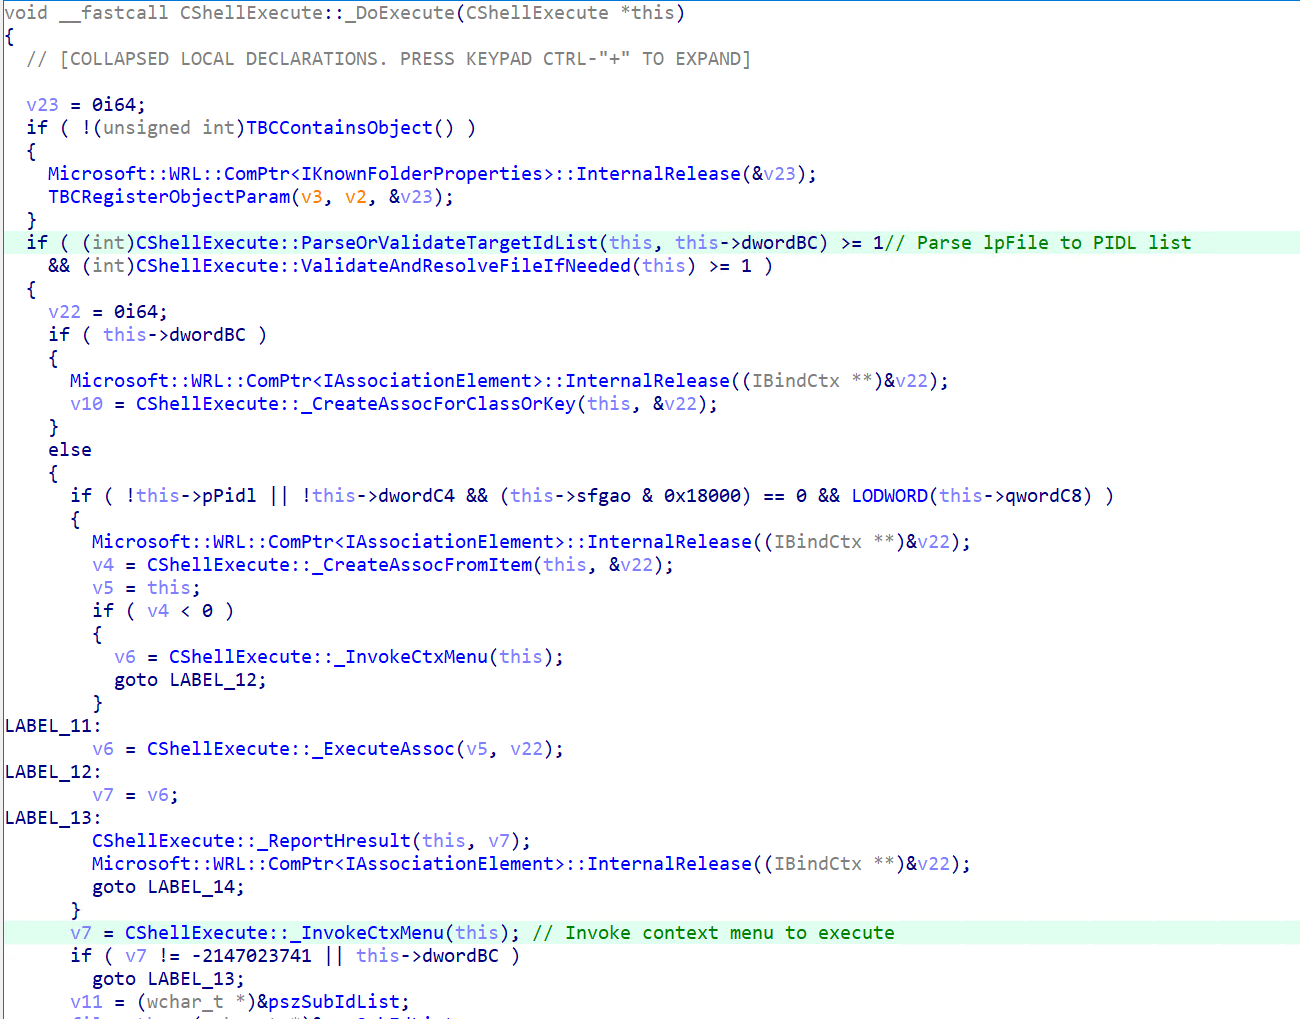Click the _ExecuteAssoc function name

pyautogui.click(x=383, y=749)
